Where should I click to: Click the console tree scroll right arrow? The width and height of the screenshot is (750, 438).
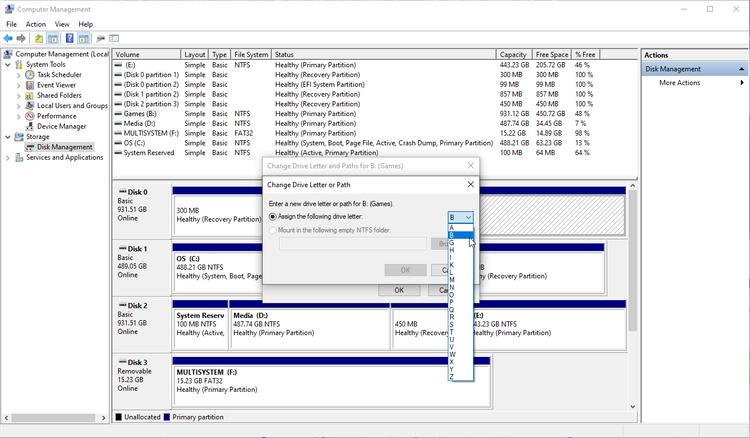click(x=104, y=418)
